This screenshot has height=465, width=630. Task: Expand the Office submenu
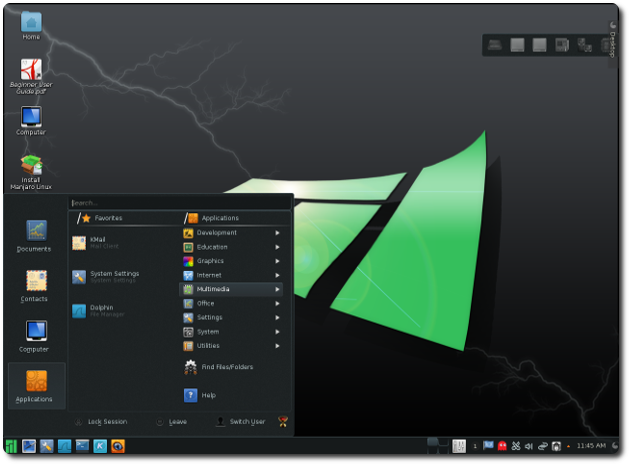coord(231,303)
